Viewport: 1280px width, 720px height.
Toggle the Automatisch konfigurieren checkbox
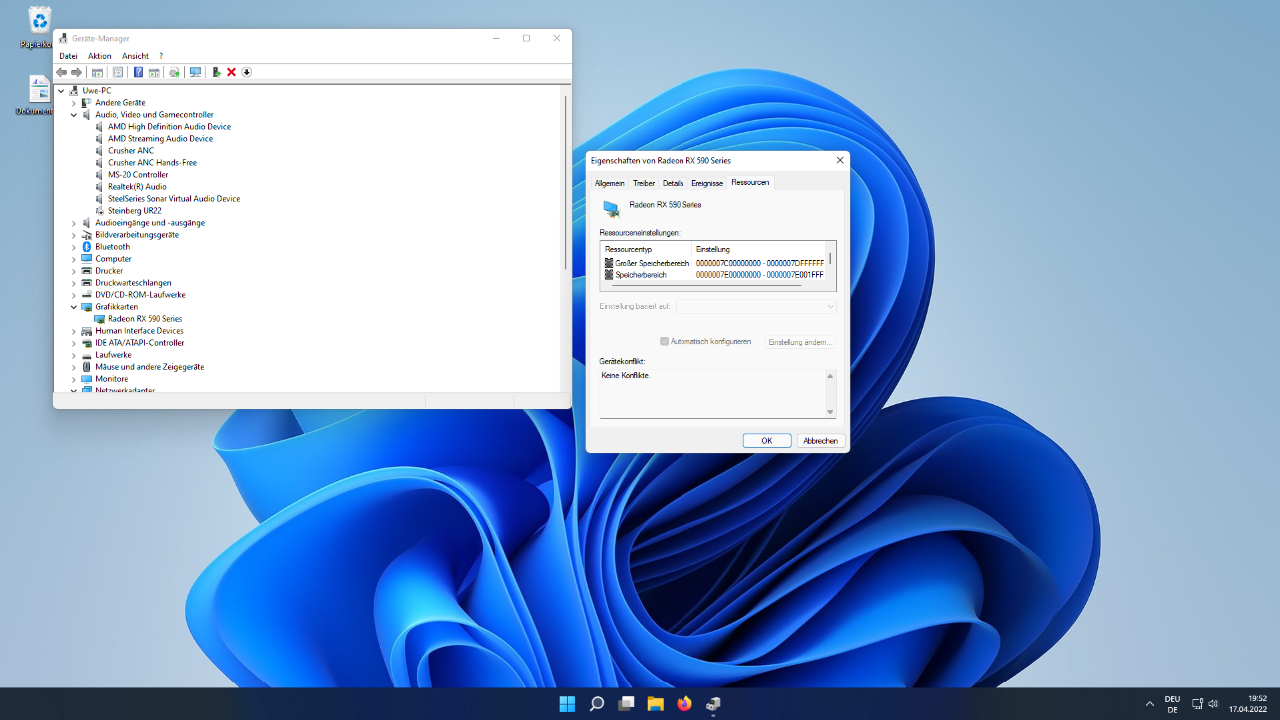click(665, 341)
